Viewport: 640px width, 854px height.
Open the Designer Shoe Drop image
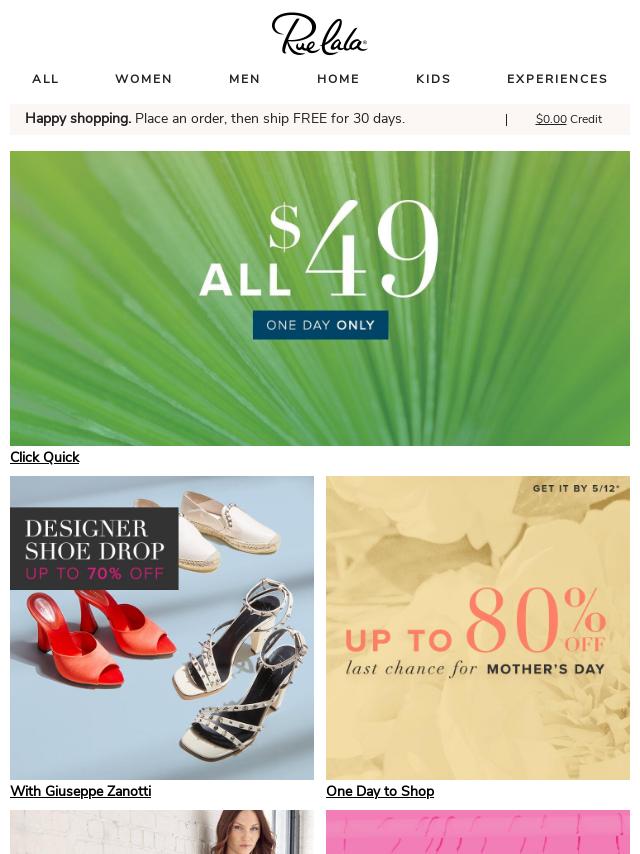click(162, 628)
